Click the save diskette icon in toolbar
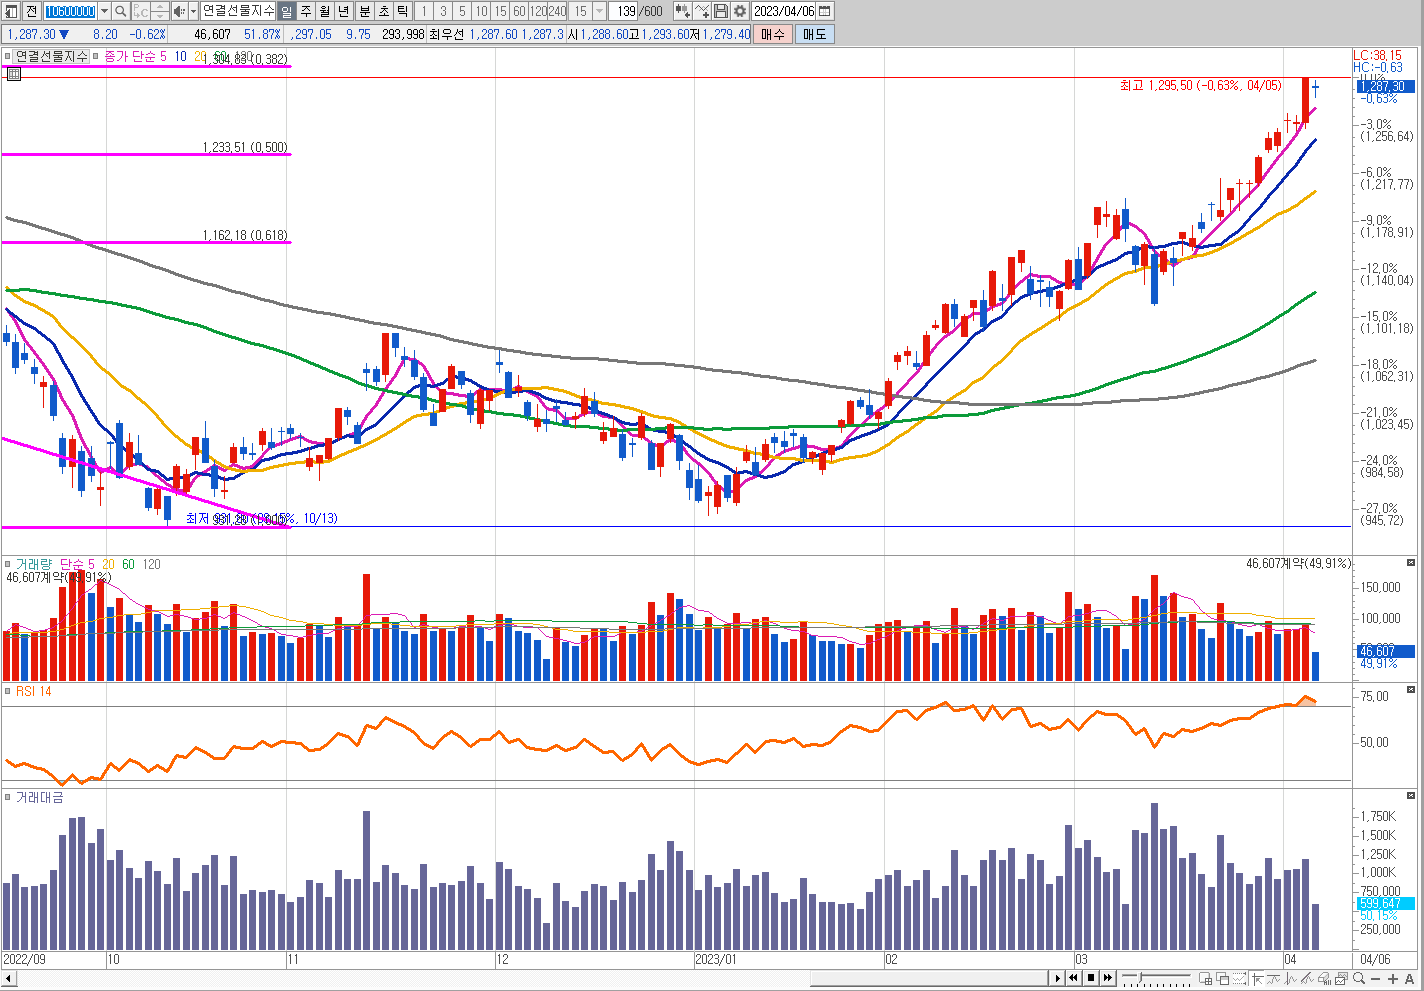This screenshot has width=1424, height=991. pos(721,11)
